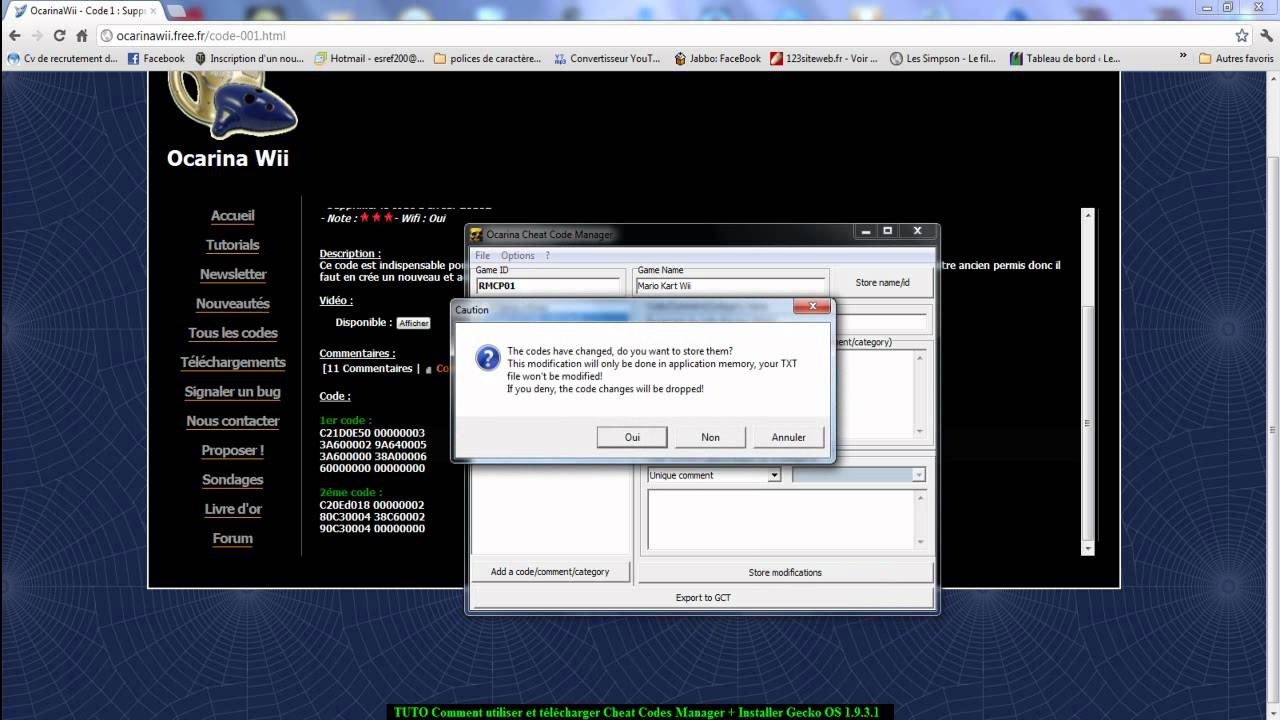Open the Newsletter link
Screen dimensions: 1280x720
pyautogui.click(x=232, y=274)
